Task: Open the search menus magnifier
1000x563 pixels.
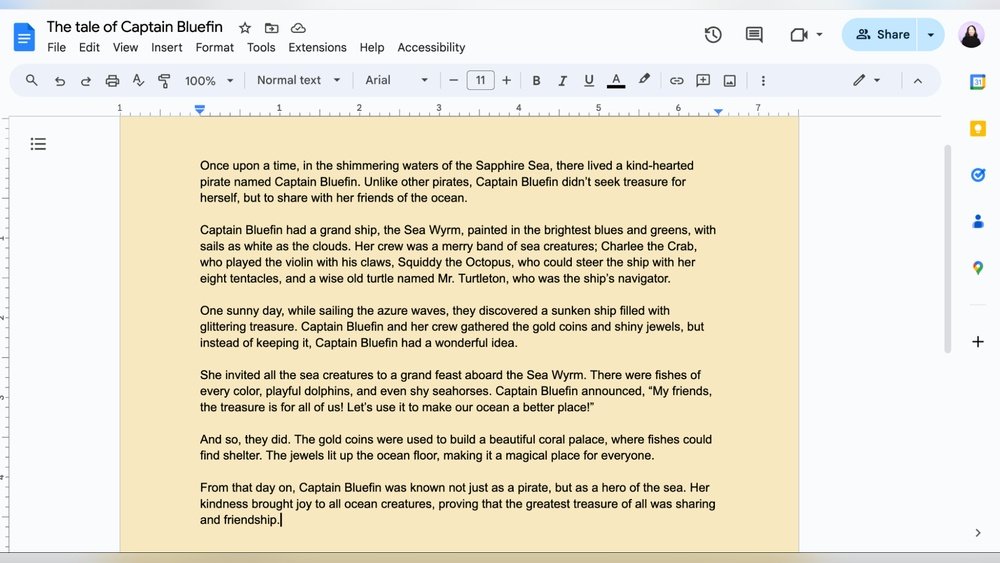Action: [x=31, y=80]
